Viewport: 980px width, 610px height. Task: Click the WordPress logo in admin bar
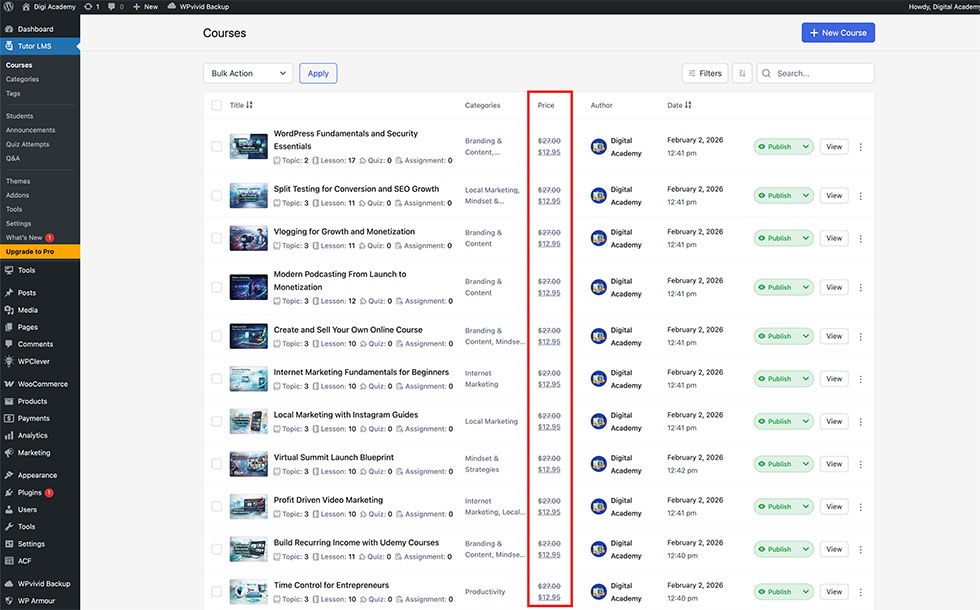(x=8, y=6)
